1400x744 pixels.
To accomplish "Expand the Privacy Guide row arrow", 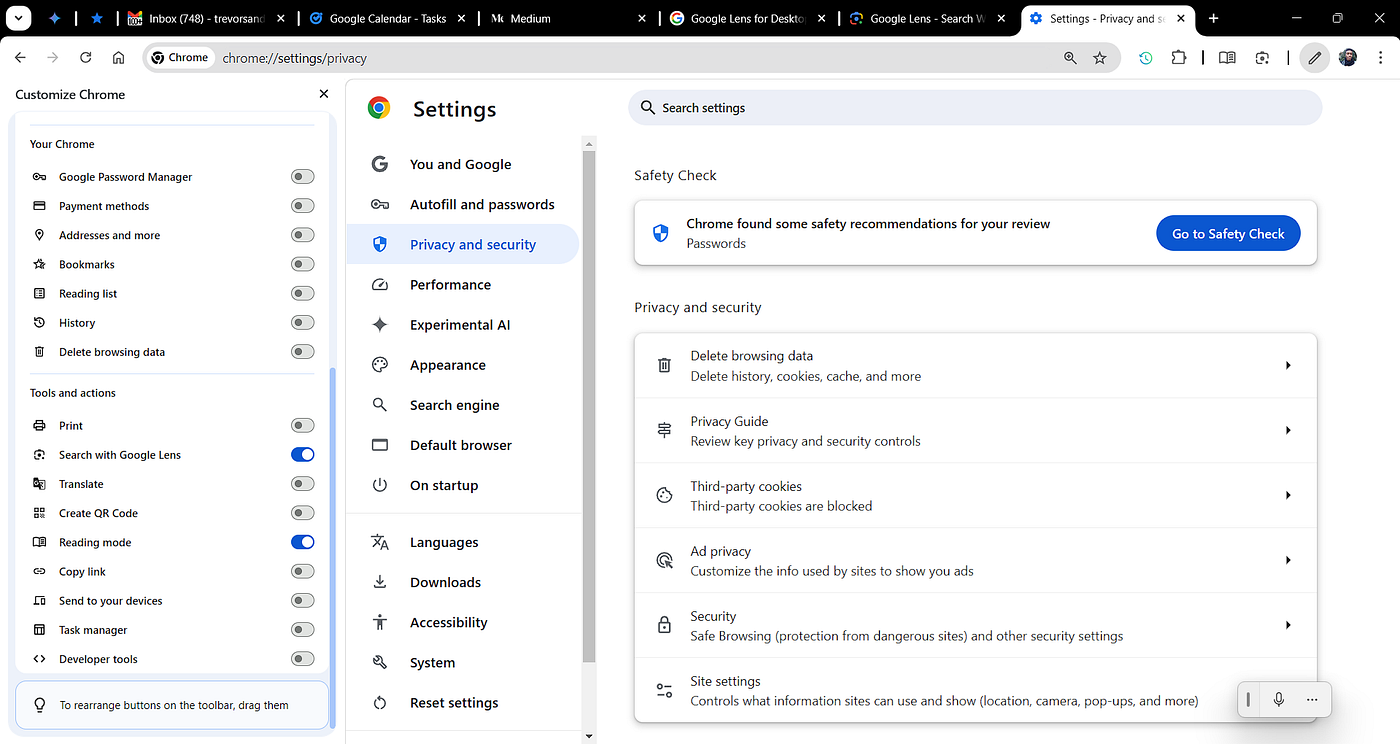I will [x=1288, y=431].
